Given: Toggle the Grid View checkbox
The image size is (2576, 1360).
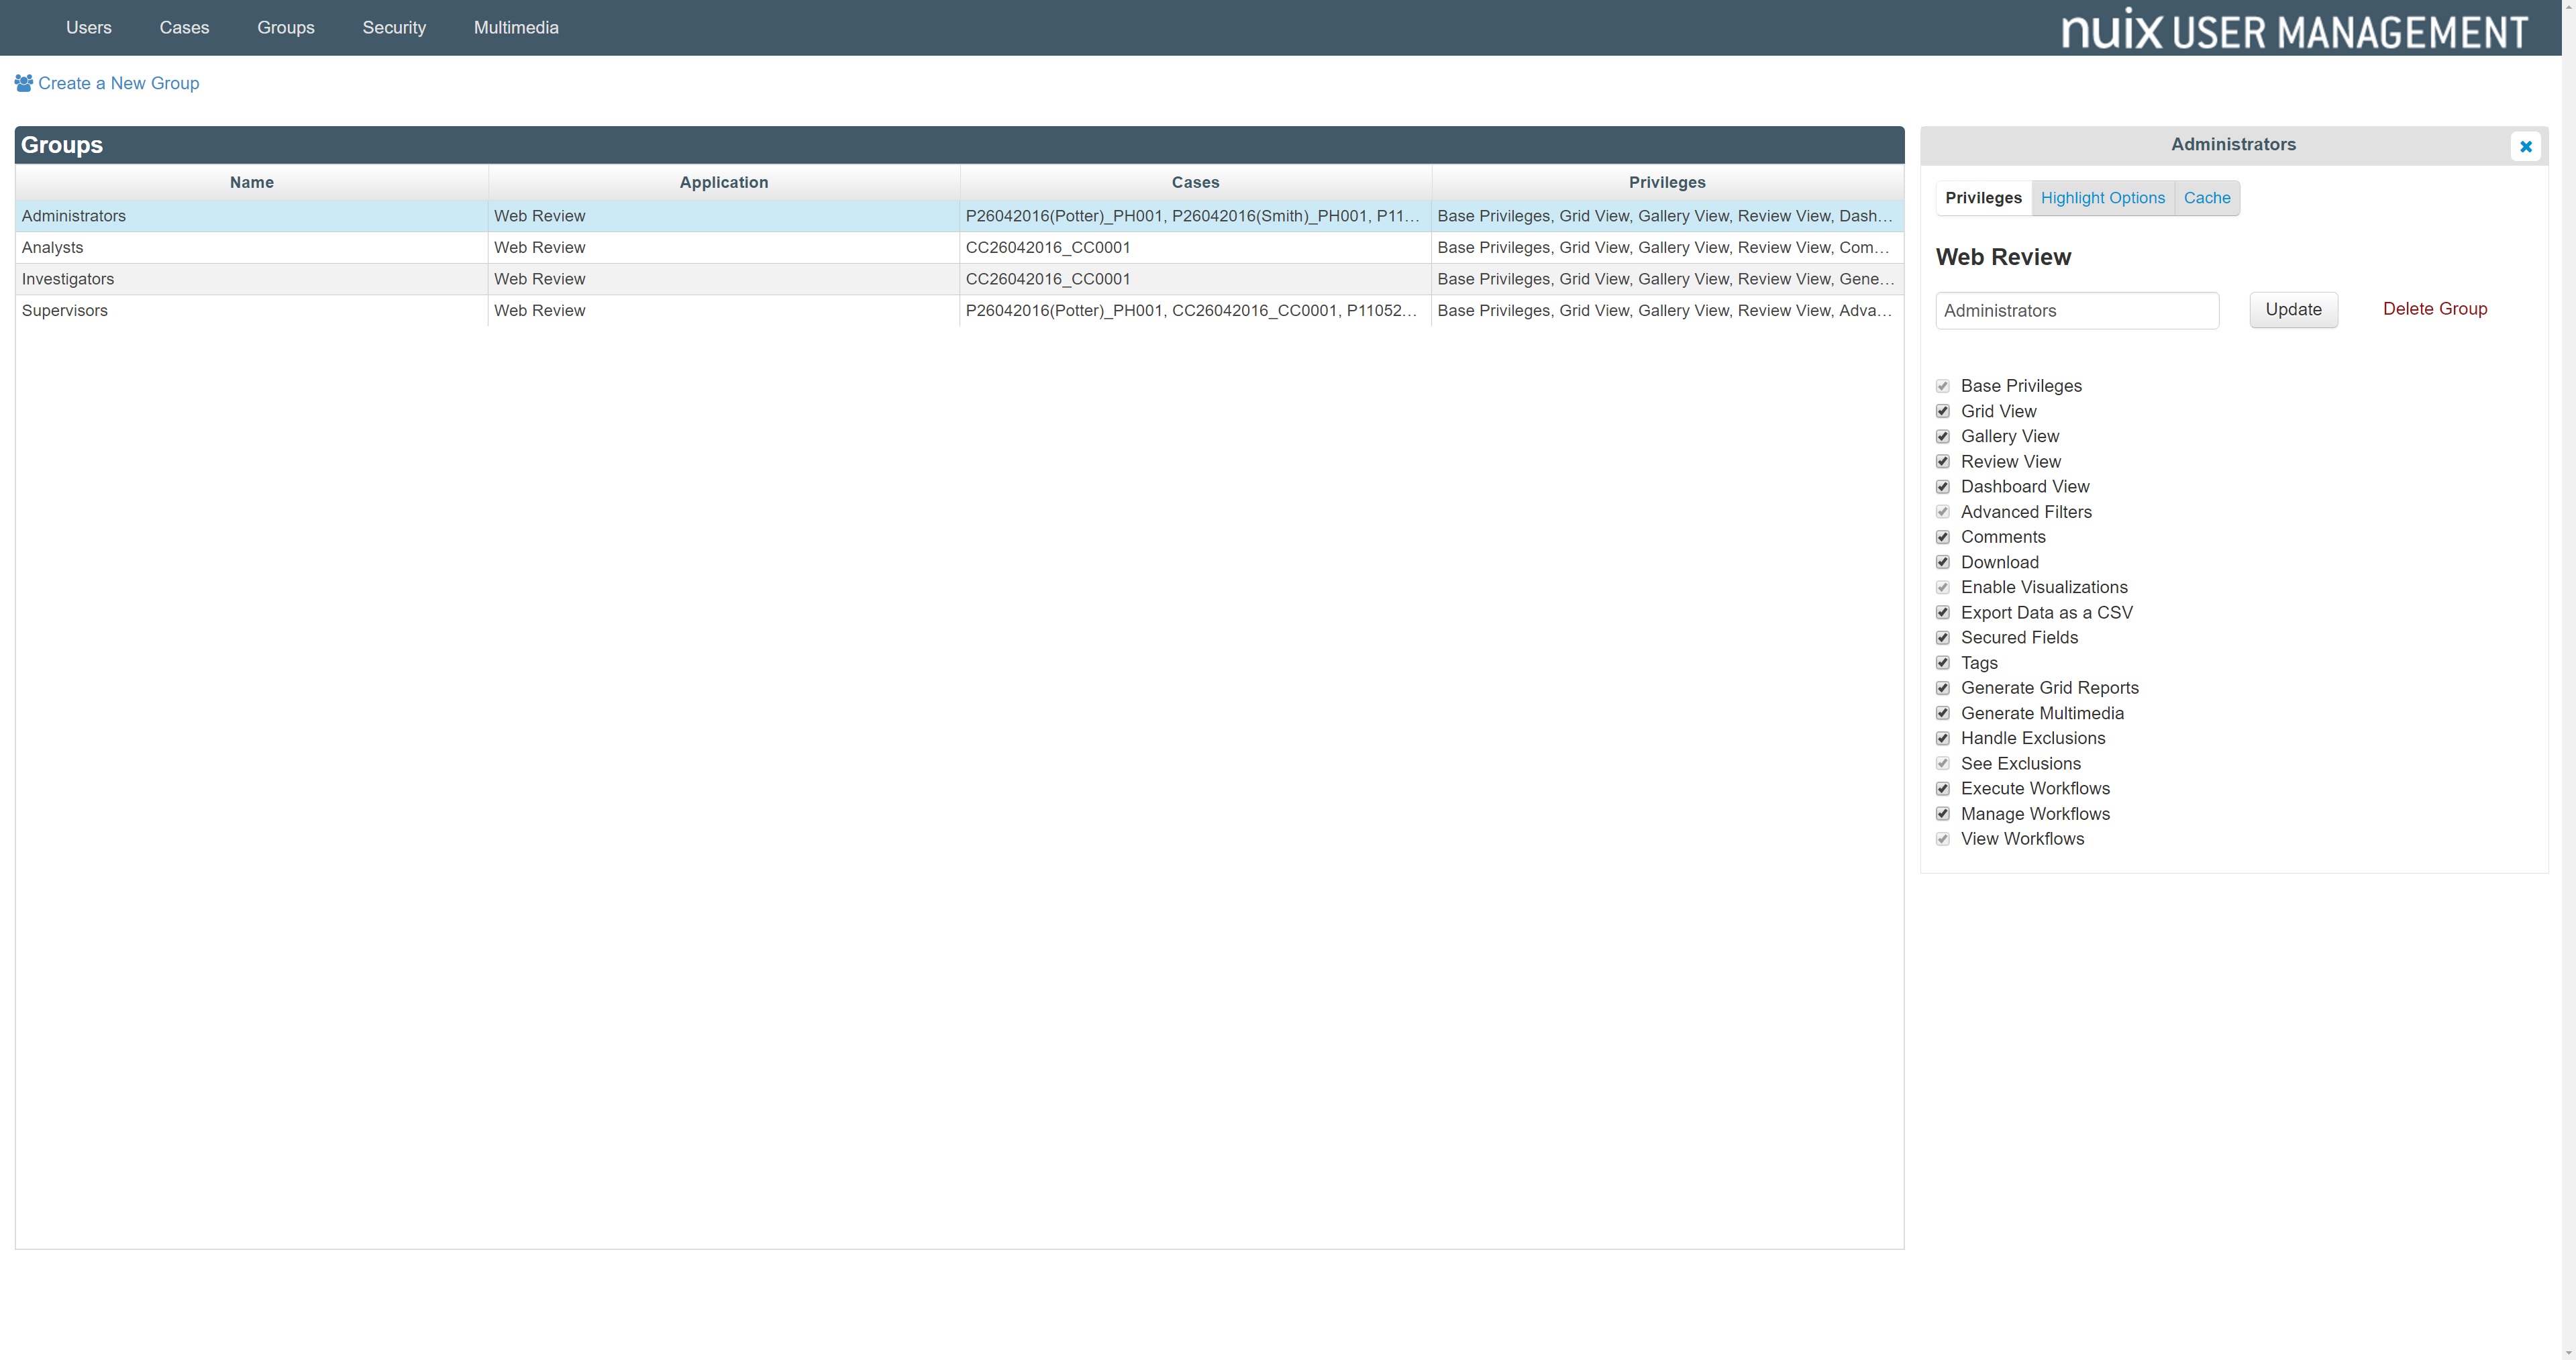Looking at the screenshot, I should click(1942, 411).
